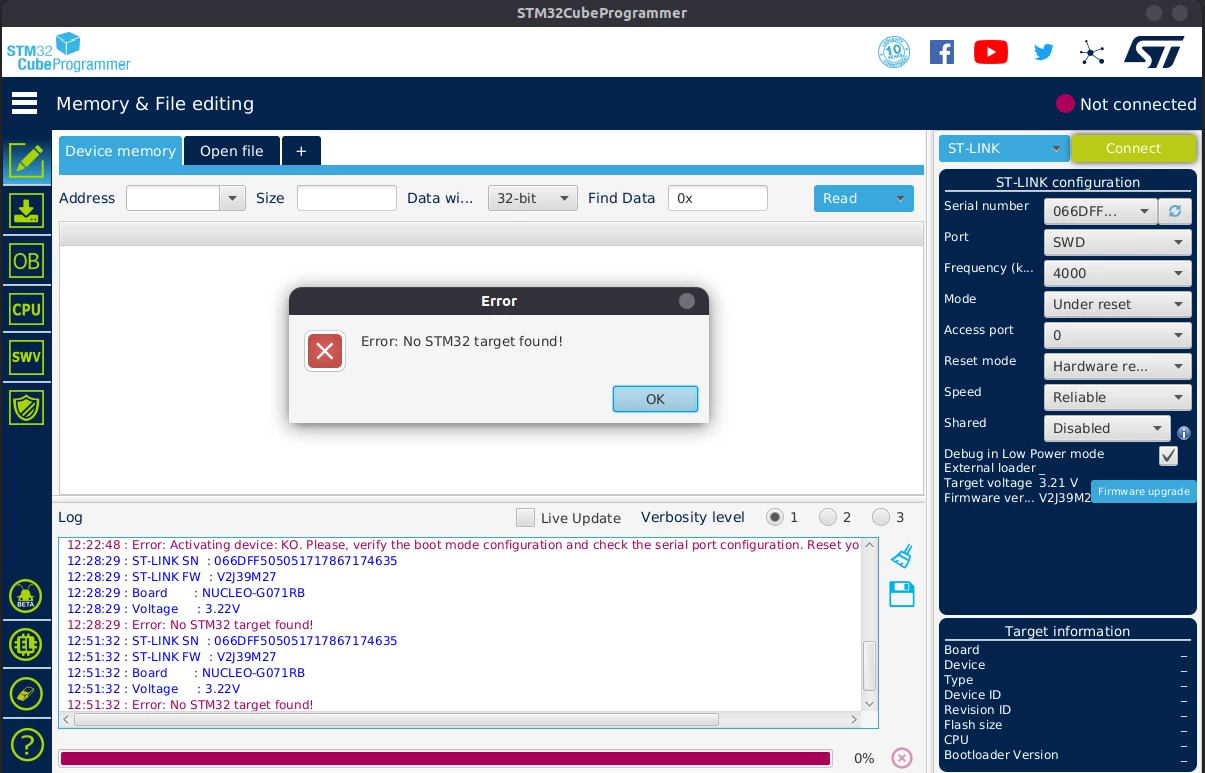Open the Access port dropdown
This screenshot has width=1205, height=773.
pyautogui.click(x=1117, y=335)
